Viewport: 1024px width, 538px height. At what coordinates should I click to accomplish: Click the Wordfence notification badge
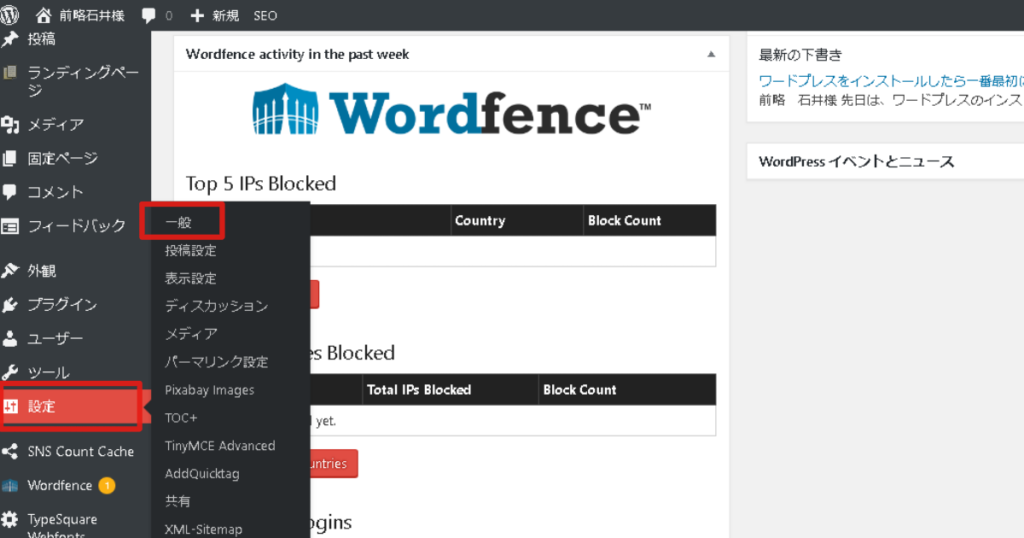pyautogui.click(x=106, y=485)
